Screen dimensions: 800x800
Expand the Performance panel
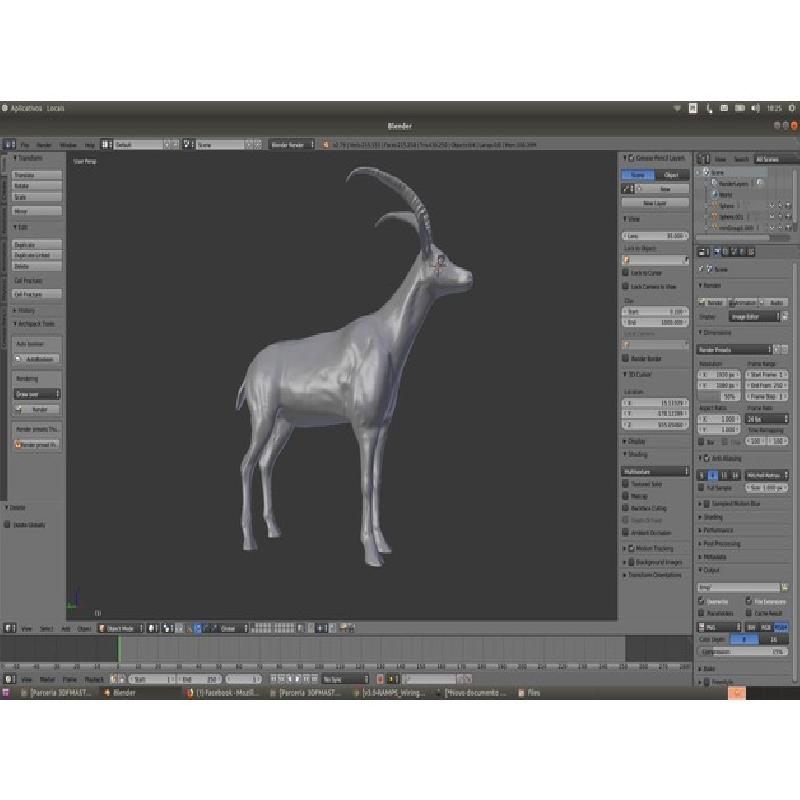(718, 530)
